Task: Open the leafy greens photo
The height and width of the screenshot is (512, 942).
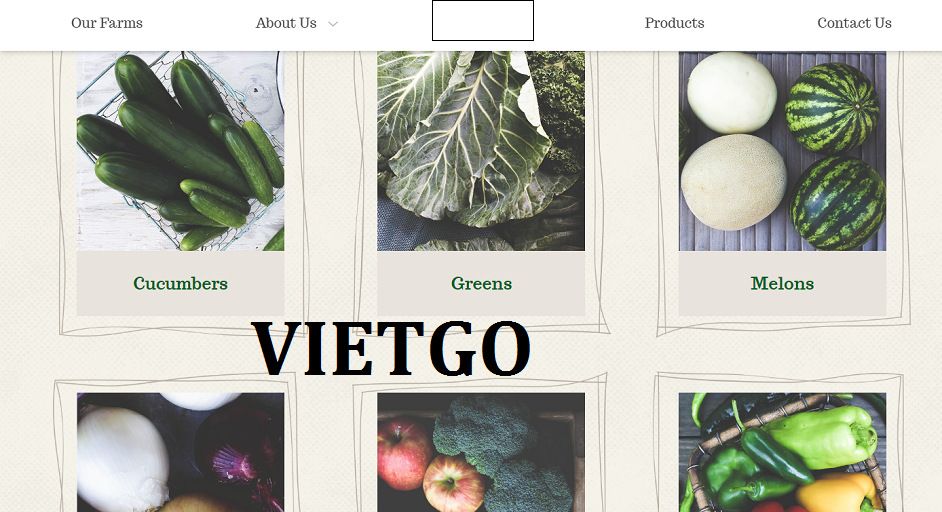Action: 481,151
